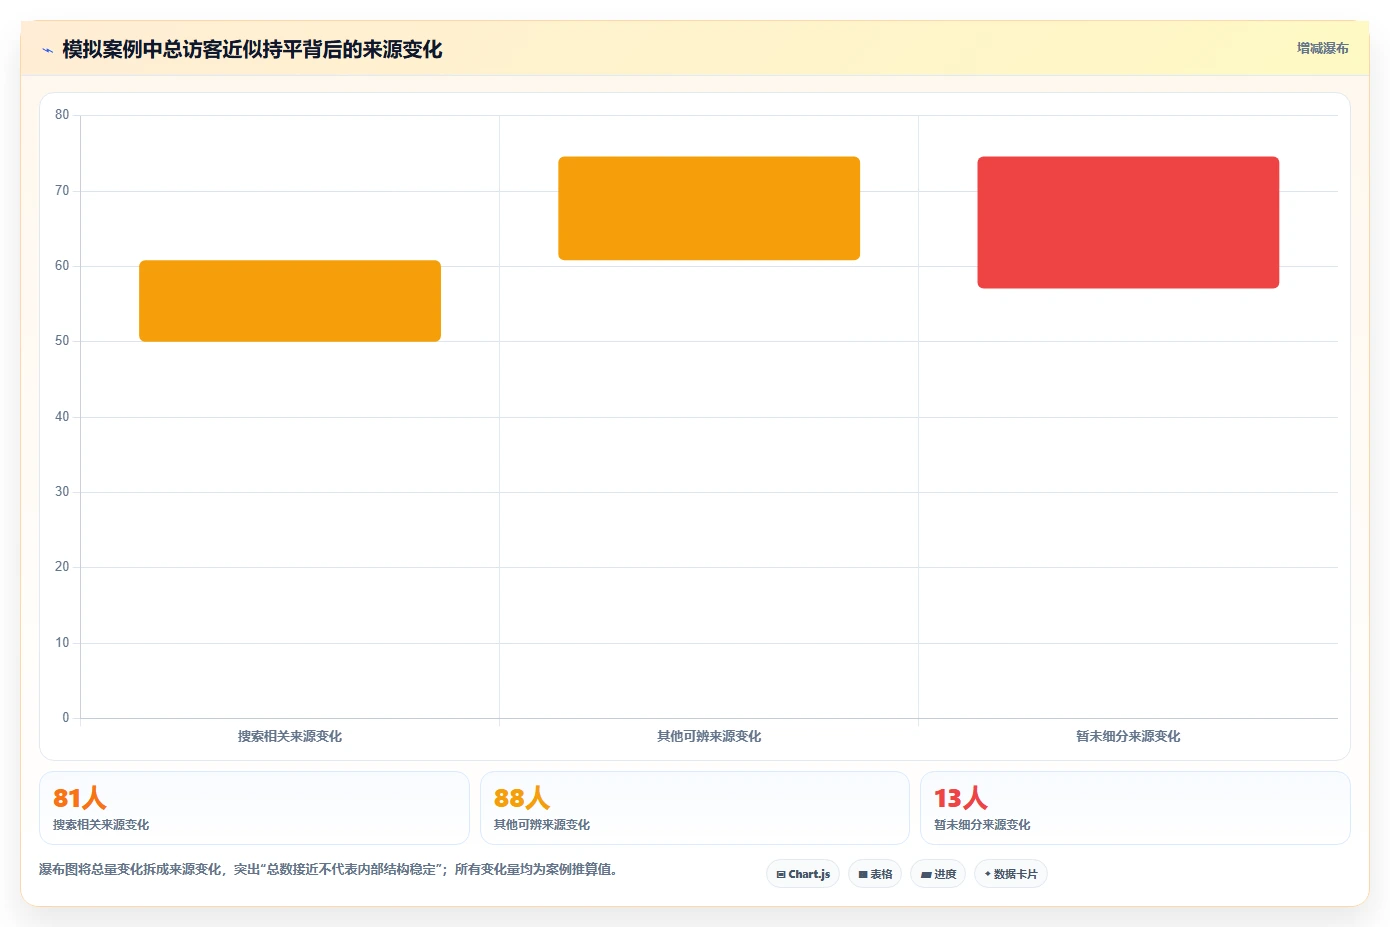Viewport: 1390px width, 927px height.
Task: Click y-axis tick value 10
Action: point(62,643)
